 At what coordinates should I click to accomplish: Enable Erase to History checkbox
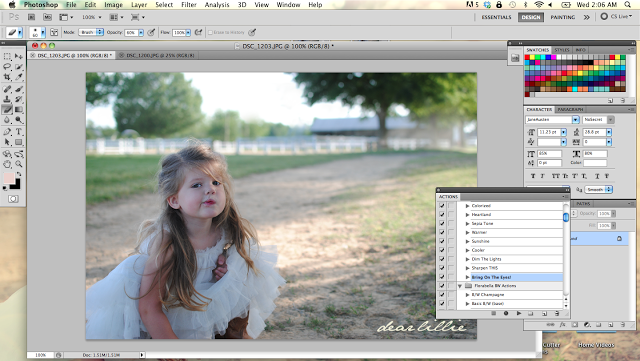[211, 32]
